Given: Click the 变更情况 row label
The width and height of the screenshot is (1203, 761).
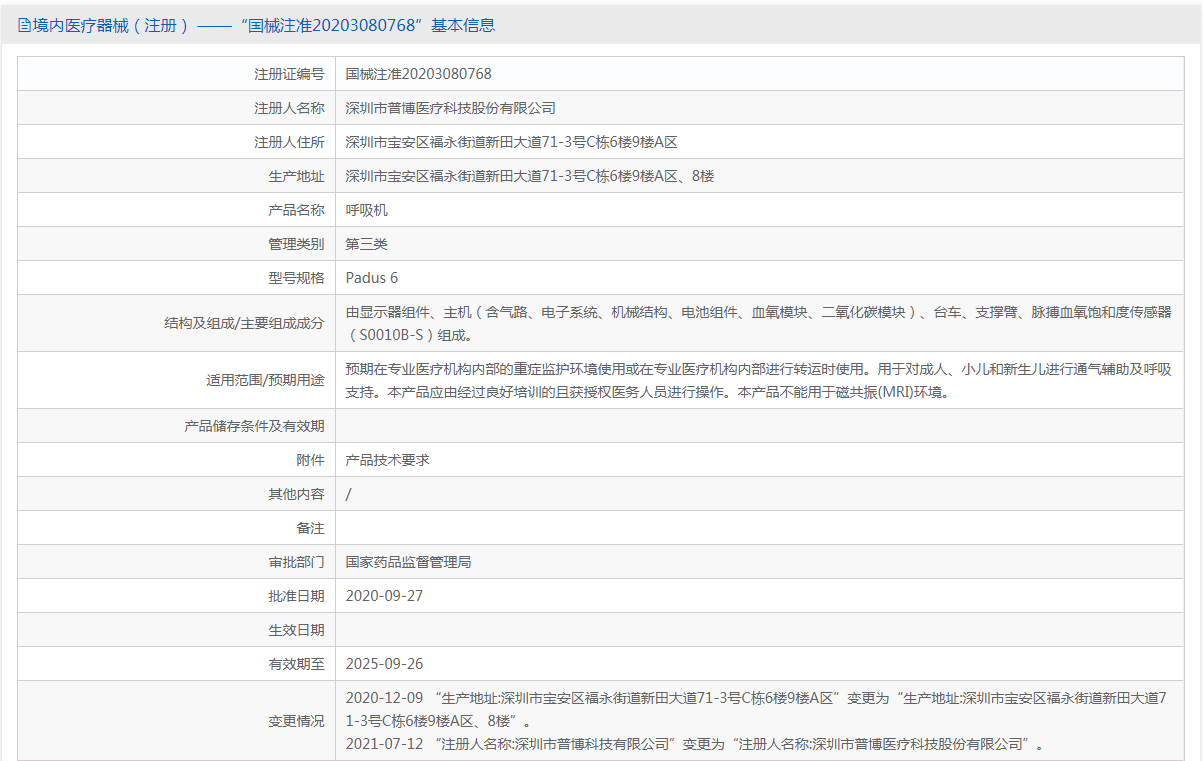Looking at the screenshot, I should click(x=296, y=721).
